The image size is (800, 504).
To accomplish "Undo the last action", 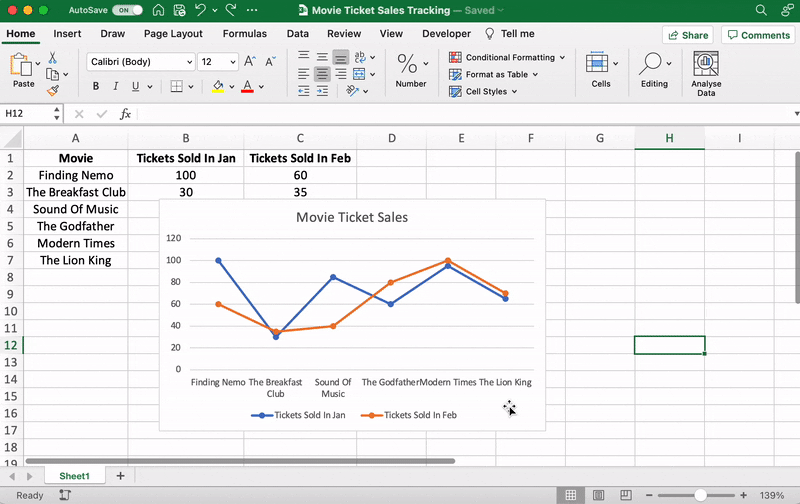I will click(x=201, y=10).
